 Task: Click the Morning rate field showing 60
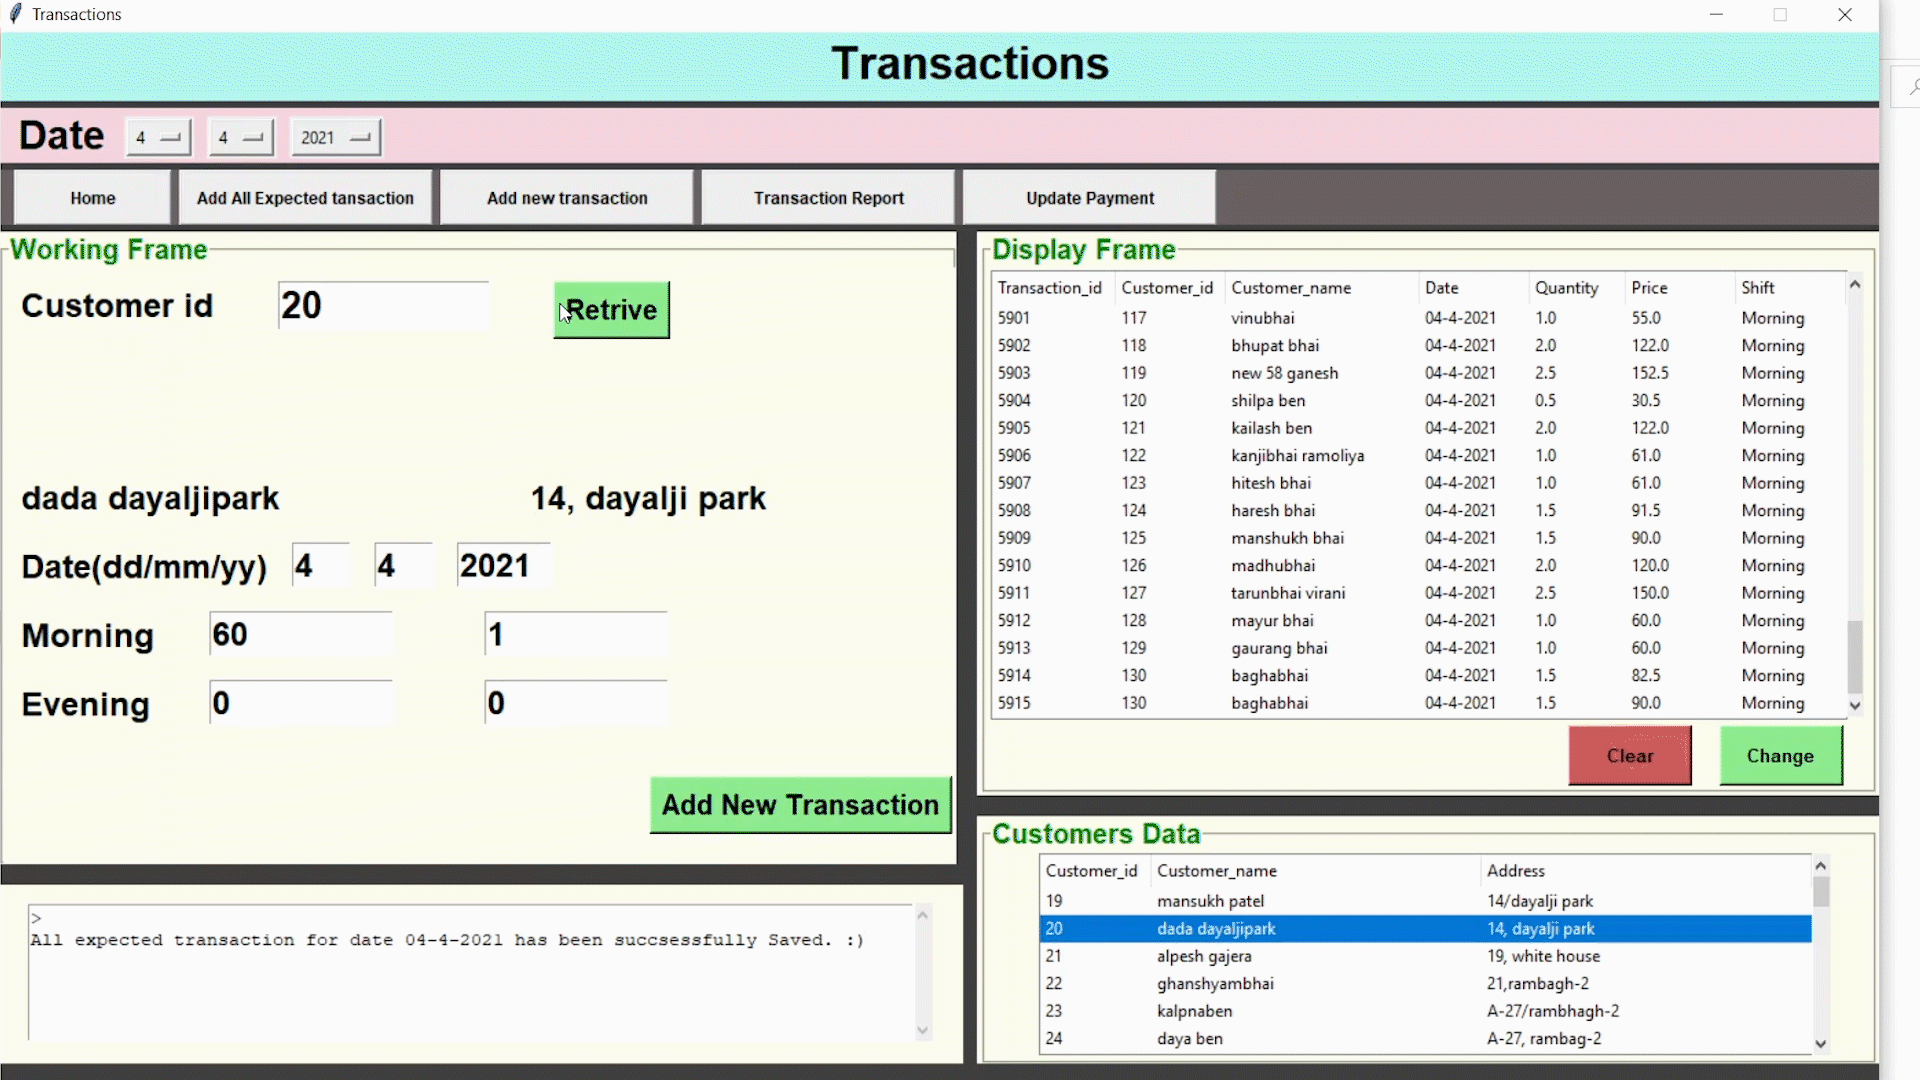(301, 634)
